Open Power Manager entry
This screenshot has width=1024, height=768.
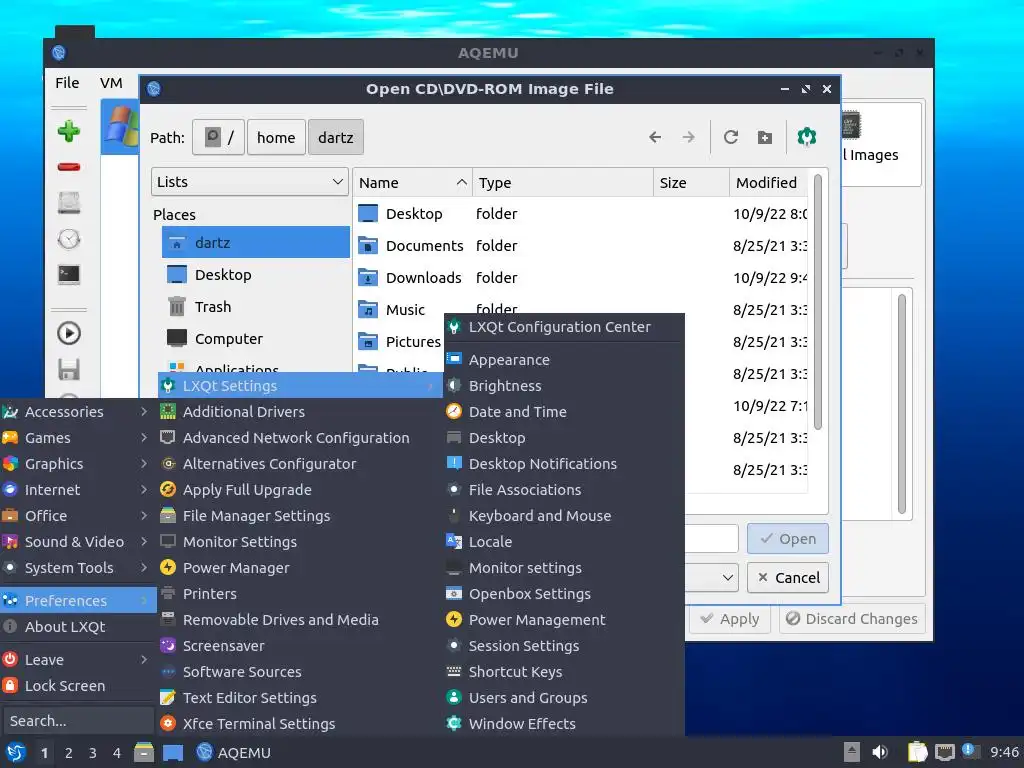(x=300, y=568)
